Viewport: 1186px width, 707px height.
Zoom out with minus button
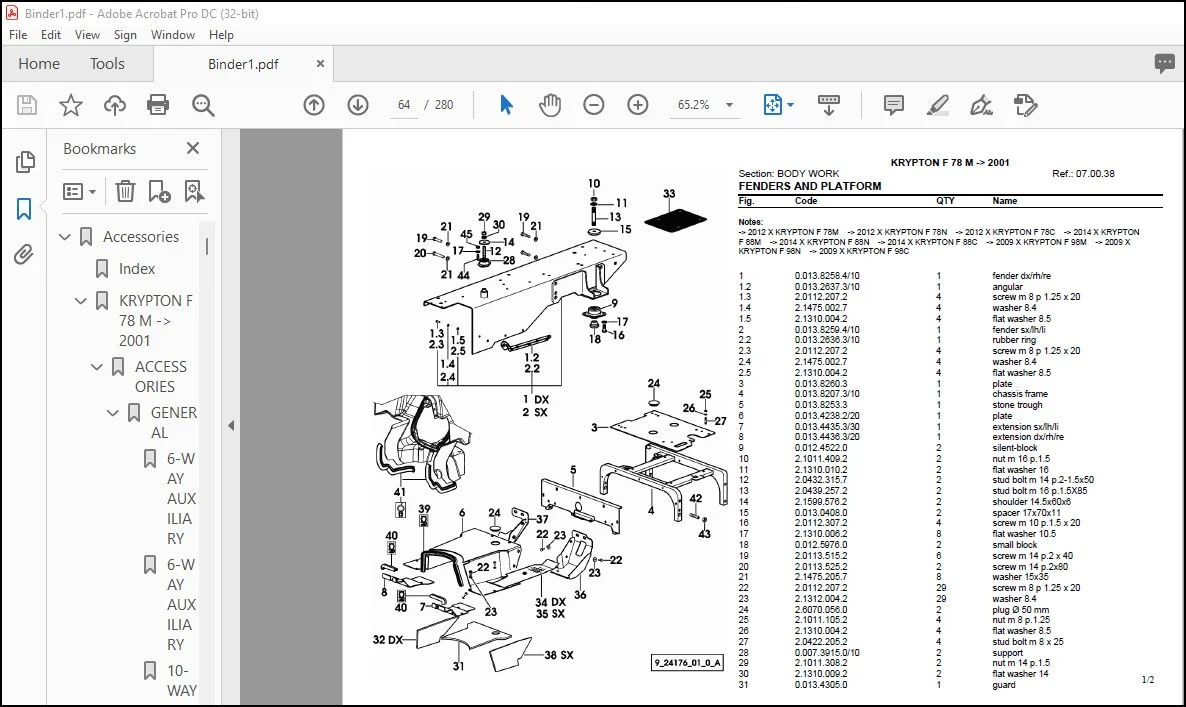click(x=594, y=105)
